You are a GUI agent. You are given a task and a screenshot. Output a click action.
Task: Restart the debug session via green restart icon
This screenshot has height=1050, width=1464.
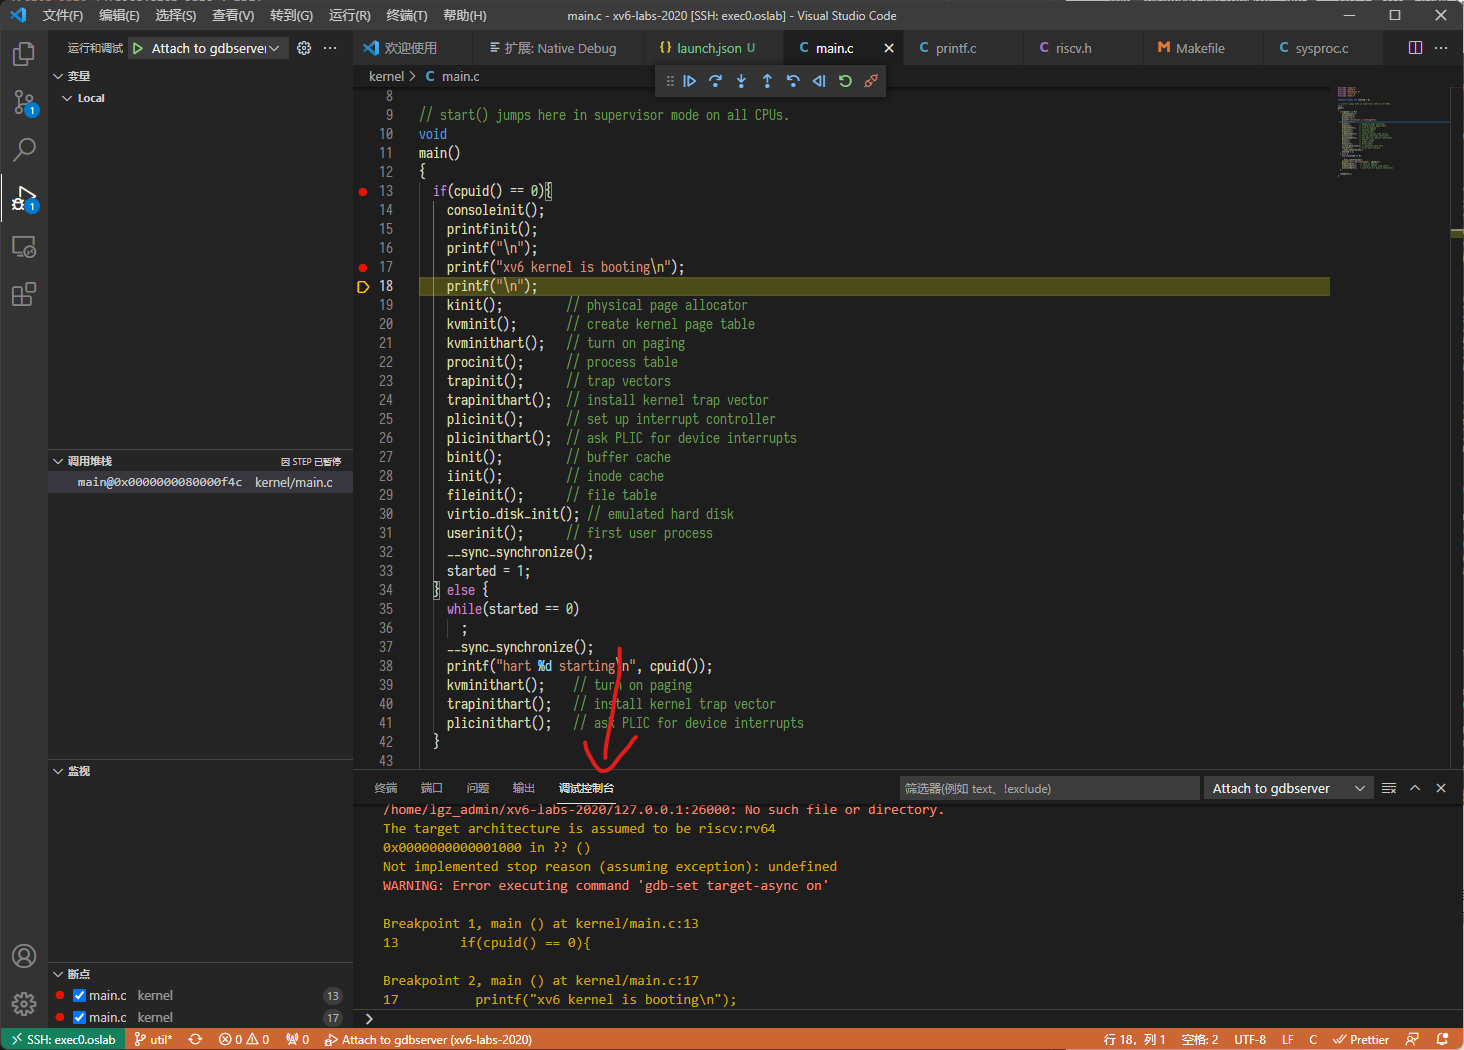(x=845, y=81)
